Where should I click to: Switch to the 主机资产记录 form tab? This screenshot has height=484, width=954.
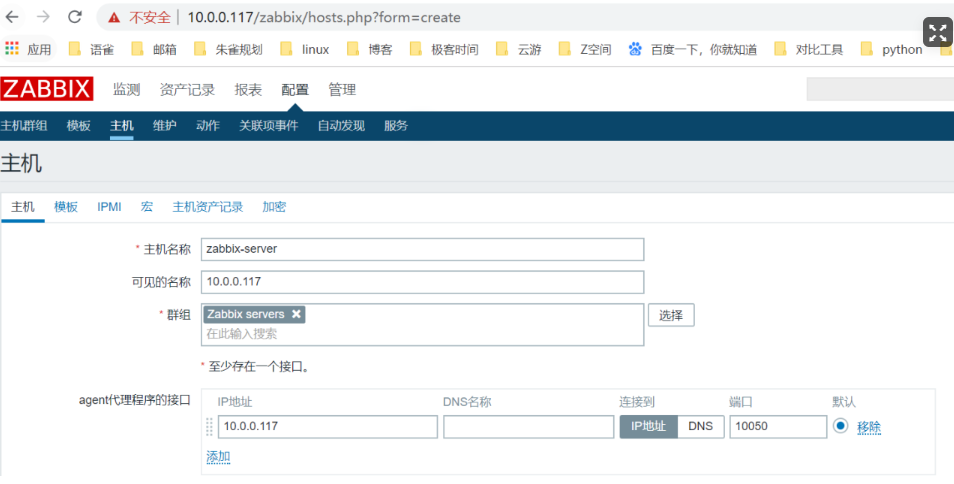coord(208,207)
